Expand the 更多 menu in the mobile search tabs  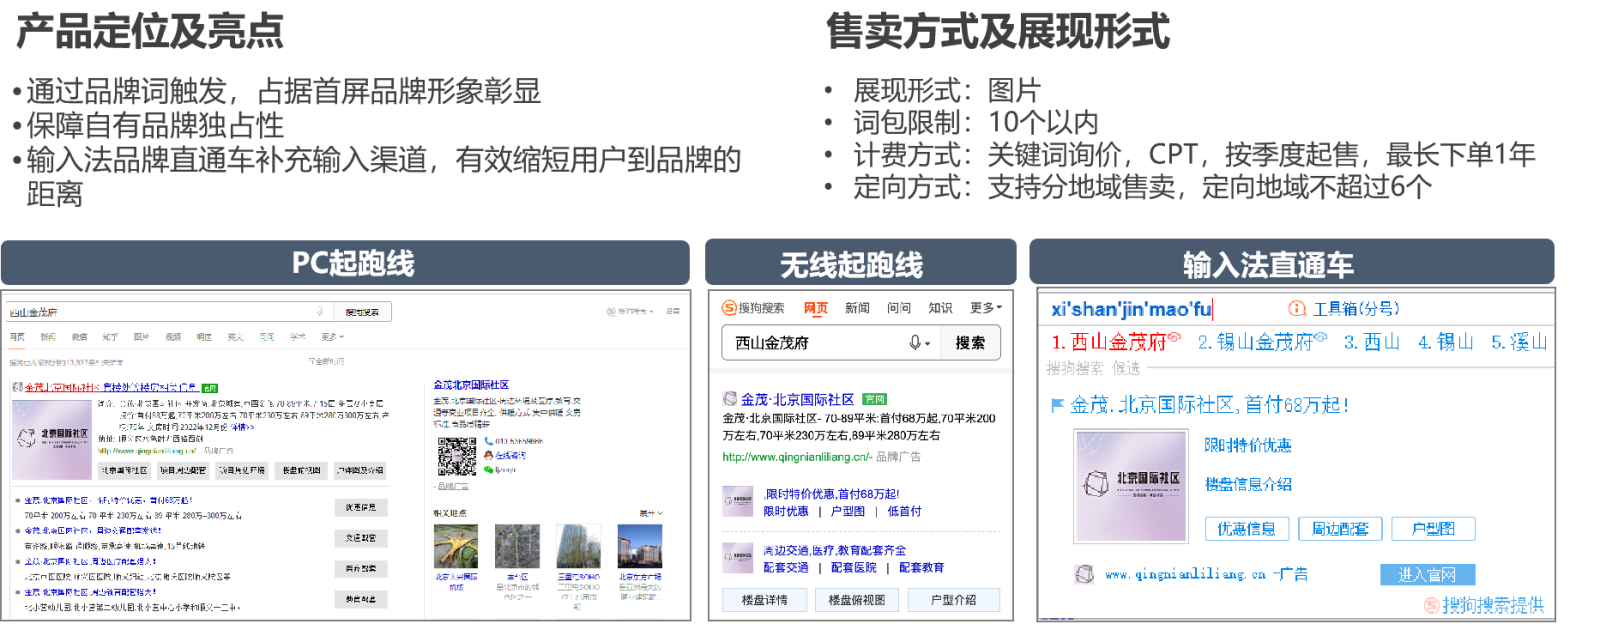985,308
